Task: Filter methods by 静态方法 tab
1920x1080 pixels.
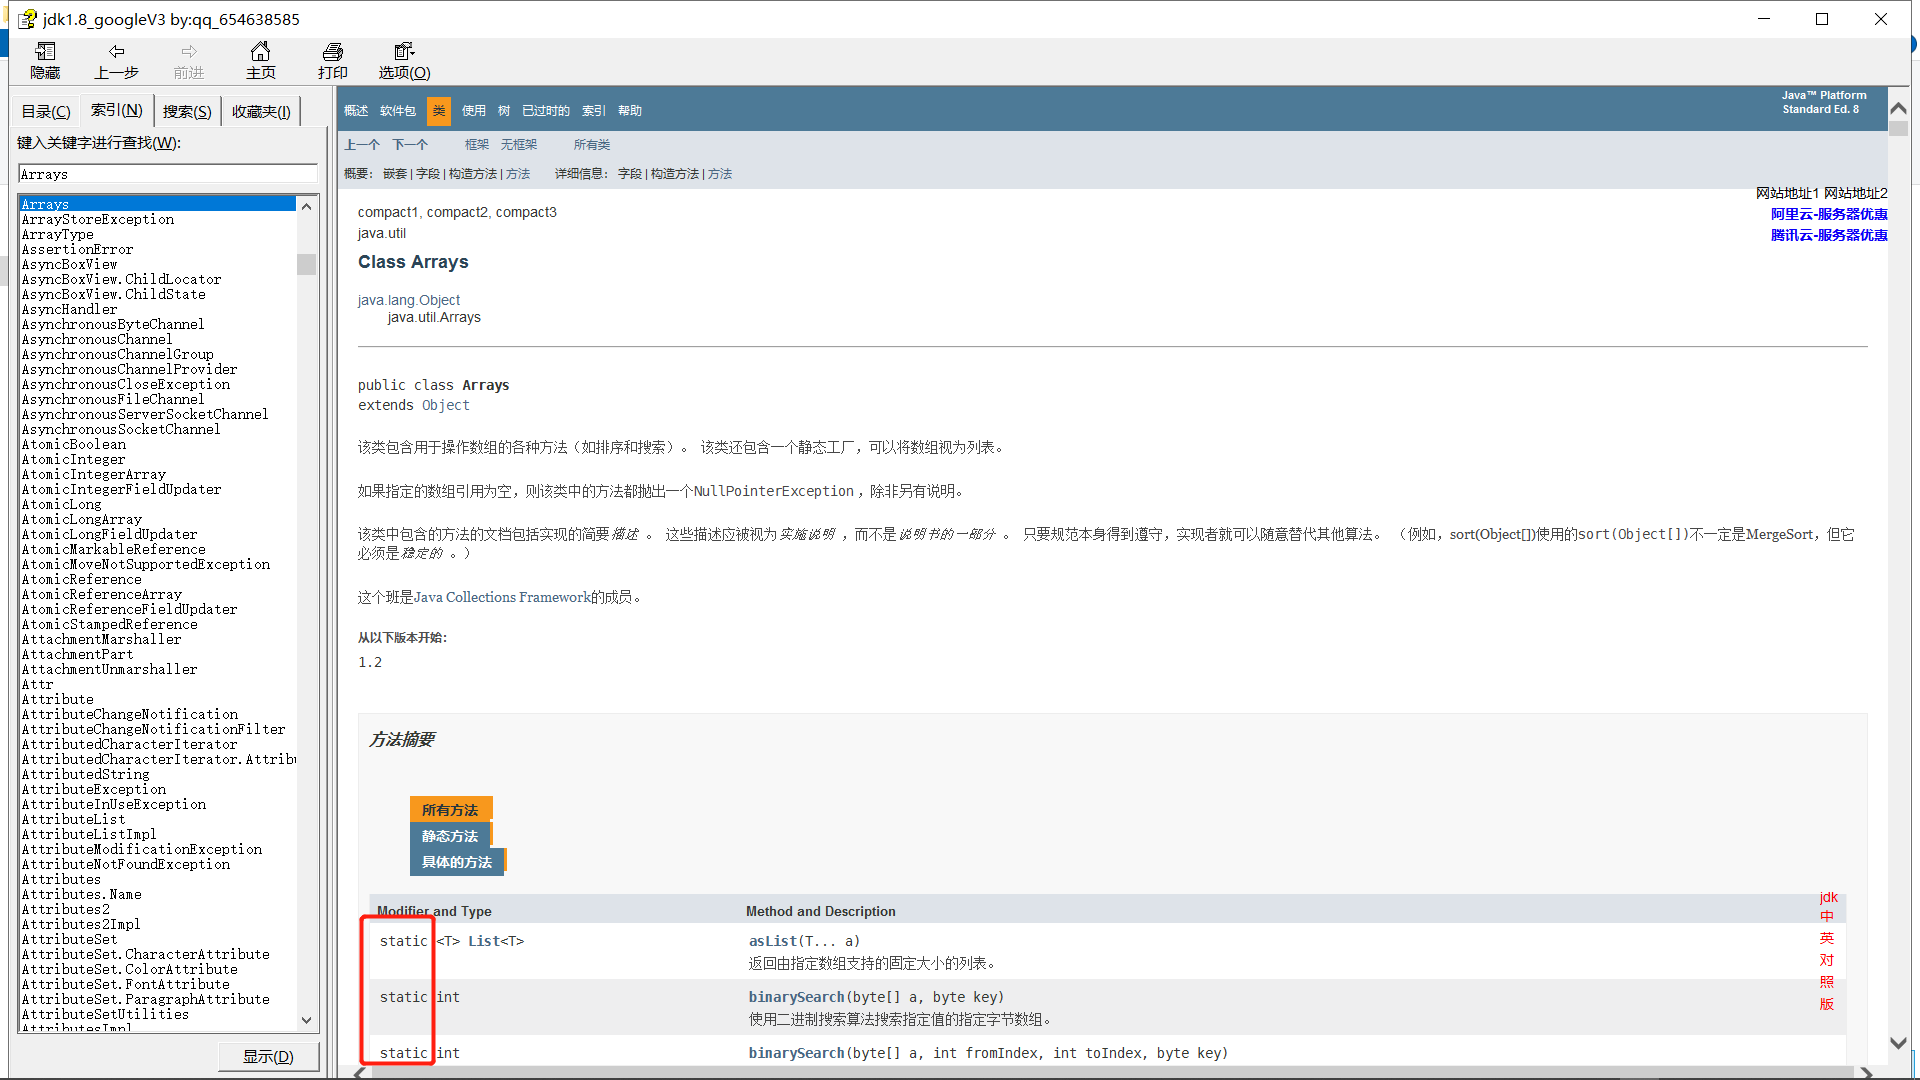Action: (450, 836)
